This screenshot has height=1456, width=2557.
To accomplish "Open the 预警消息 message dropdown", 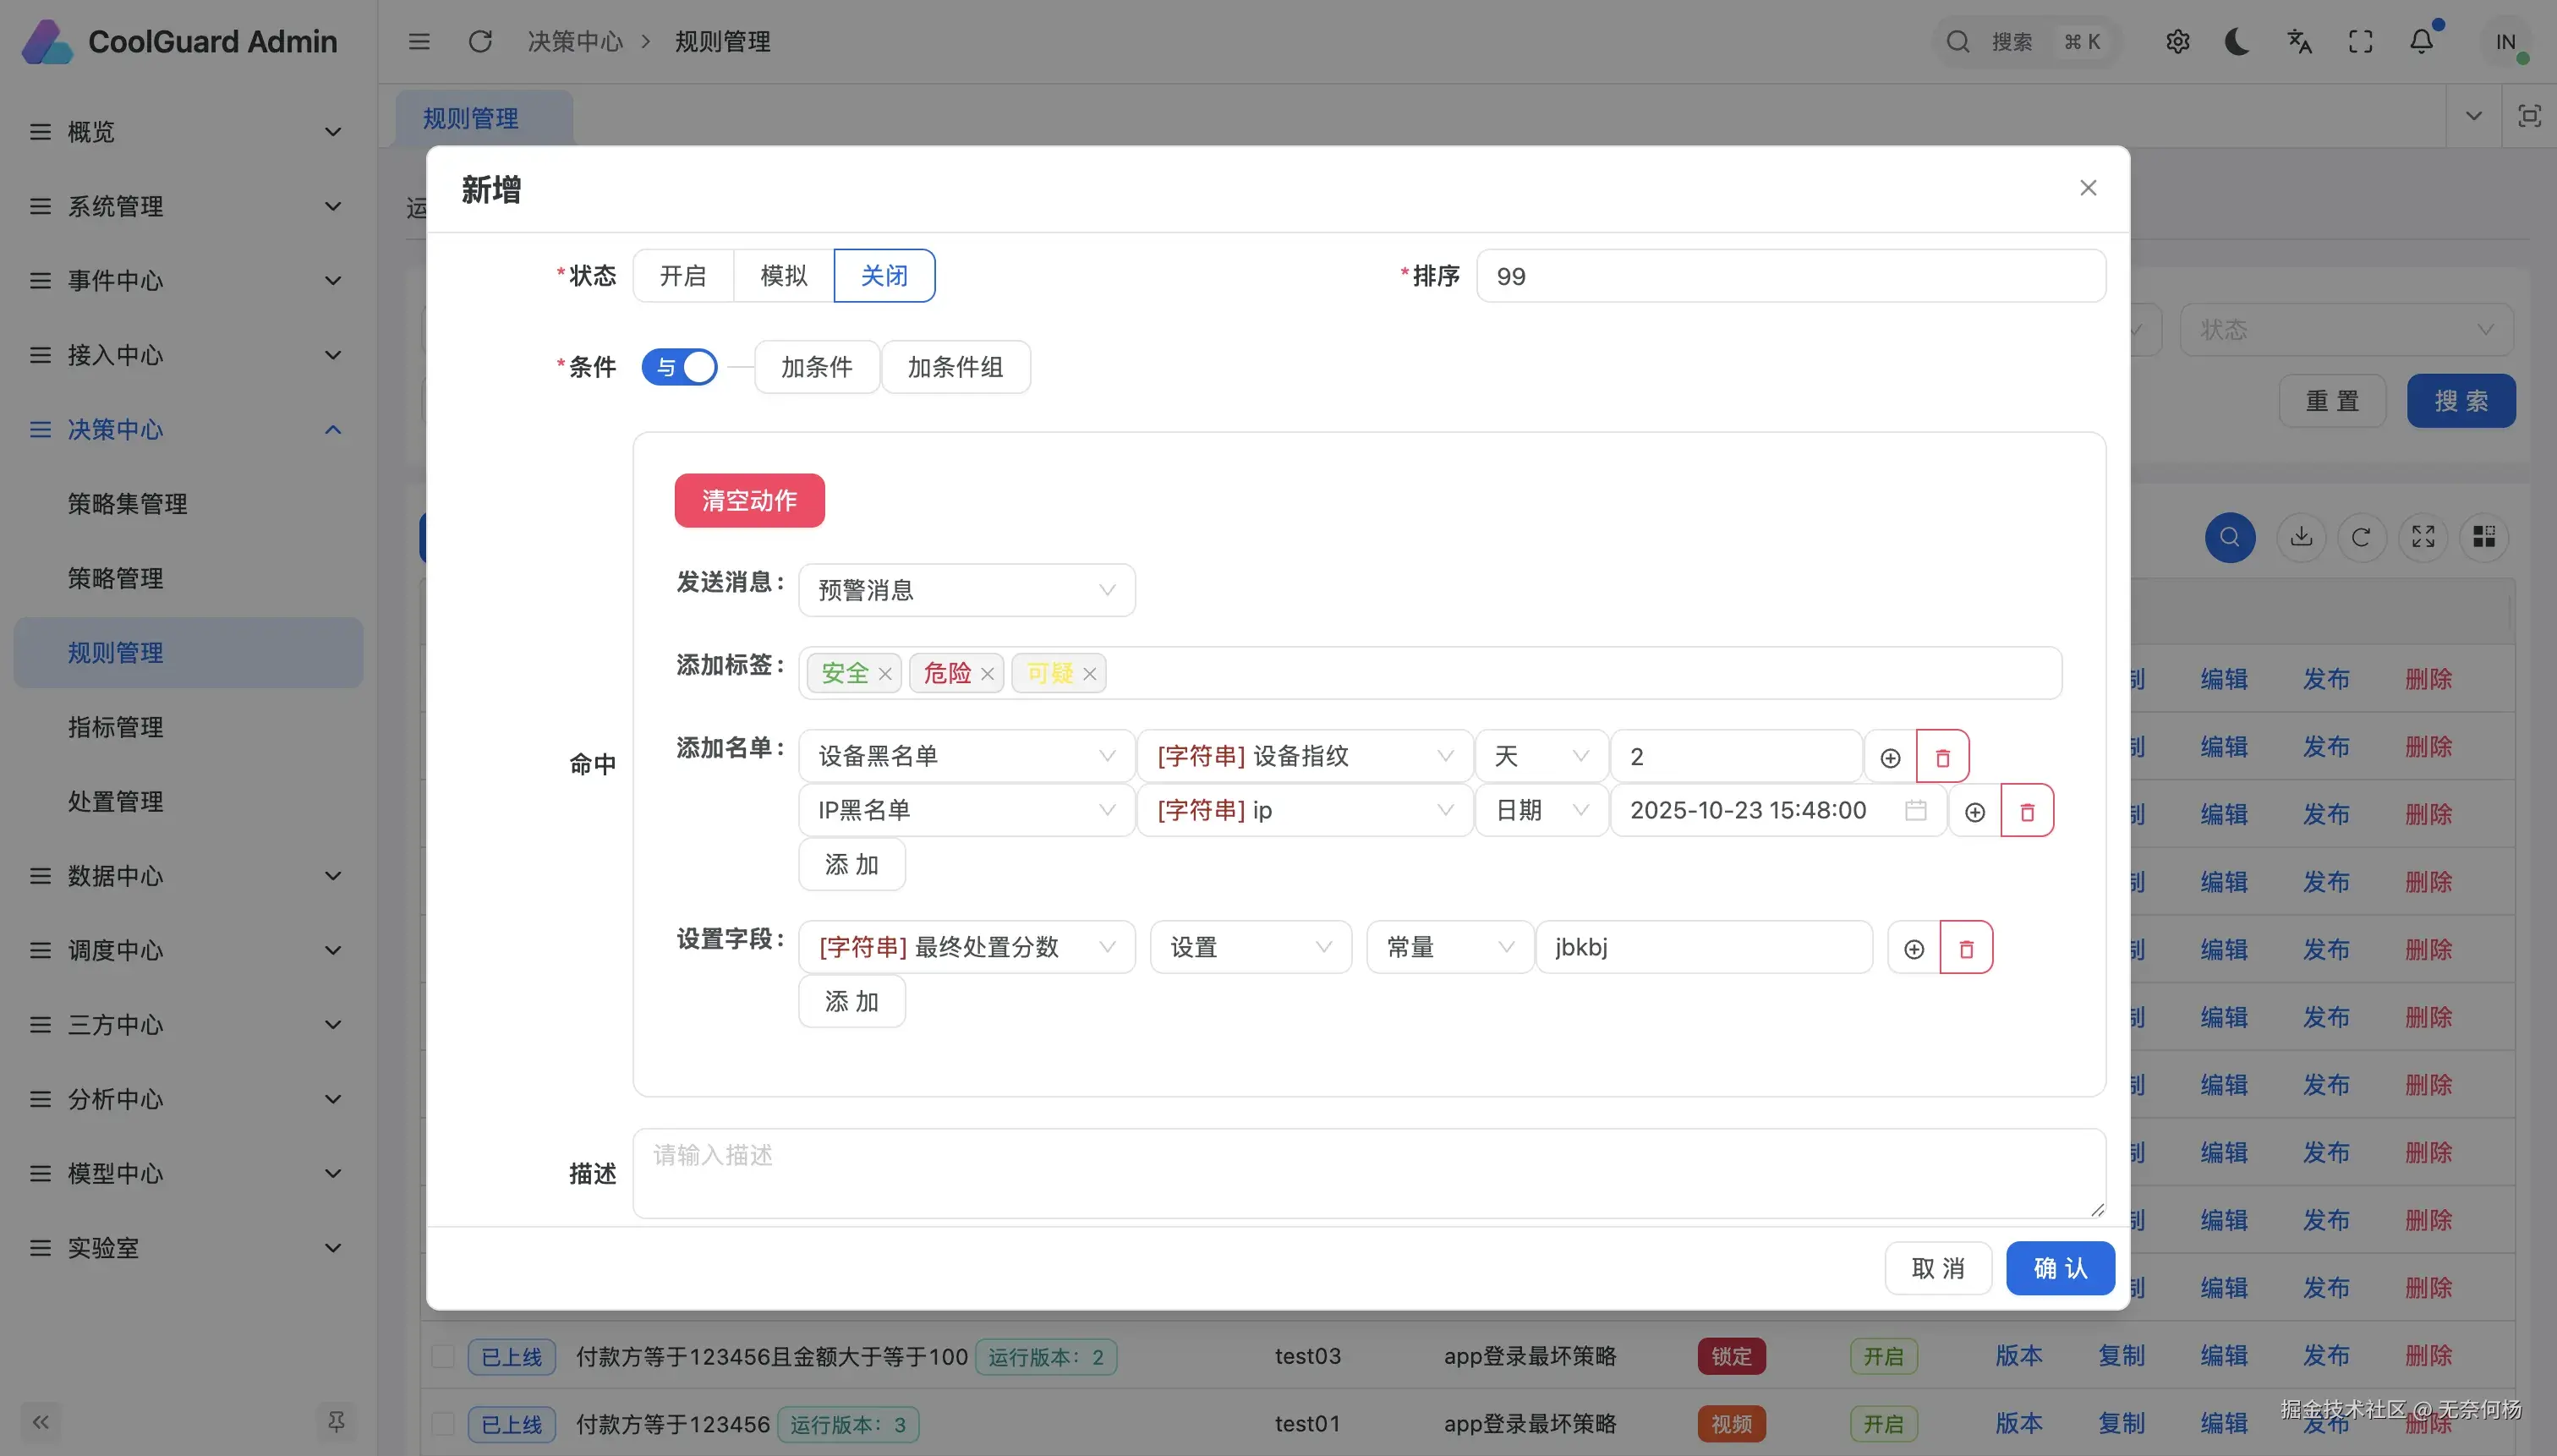I will (x=966, y=590).
